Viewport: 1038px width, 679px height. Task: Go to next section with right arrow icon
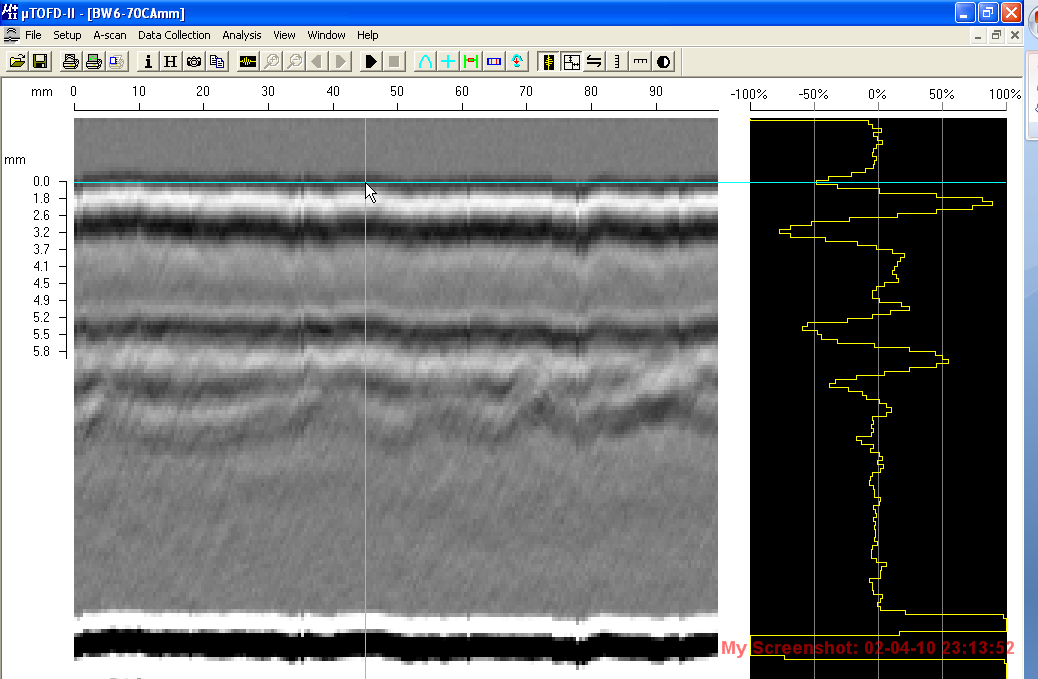pos(340,62)
